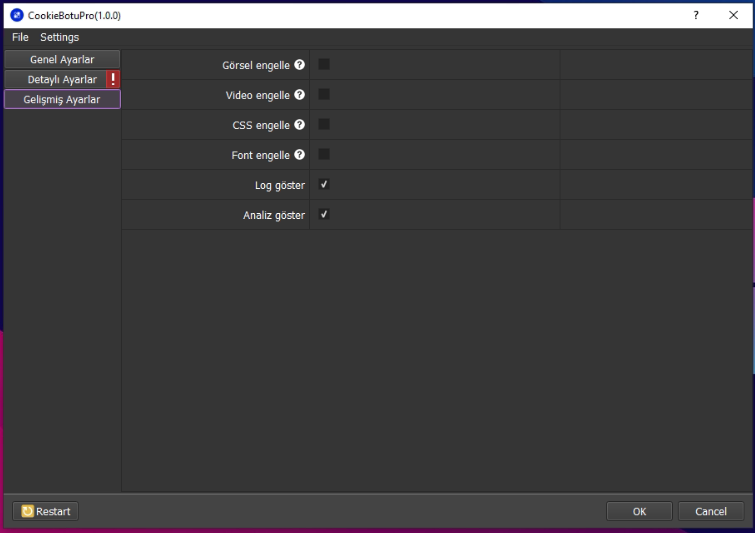Check the CSS engelle option
Image resolution: width=755 pixels, height=533 pixels.
tap(324, 124)
